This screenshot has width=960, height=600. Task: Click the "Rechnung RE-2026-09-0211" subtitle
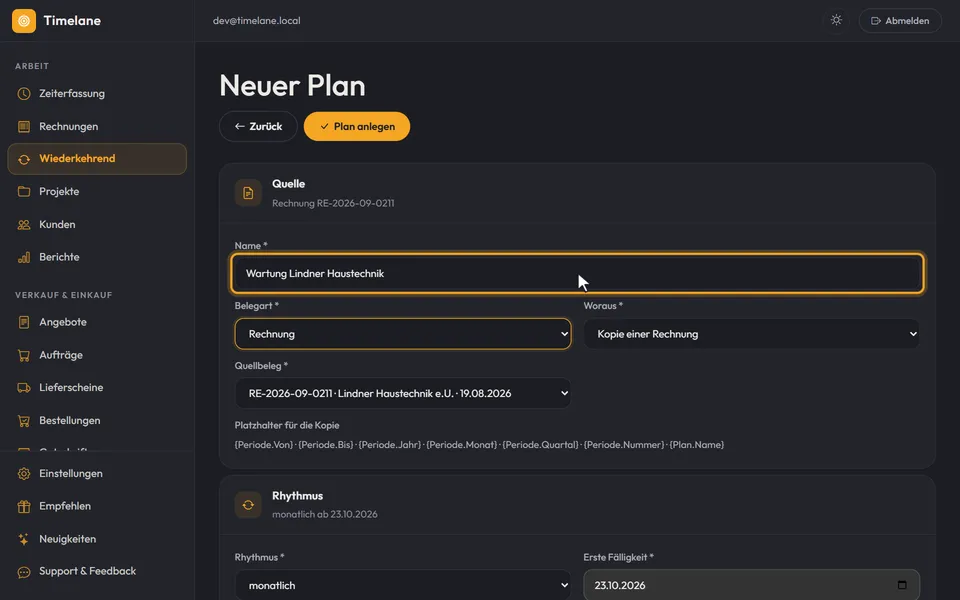333,203
